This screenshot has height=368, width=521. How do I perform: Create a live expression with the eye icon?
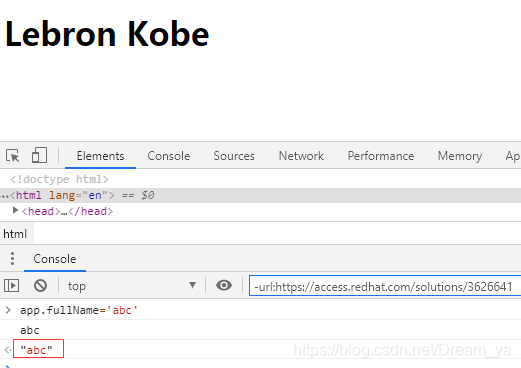pyautogui.click(x=224, y=285)
